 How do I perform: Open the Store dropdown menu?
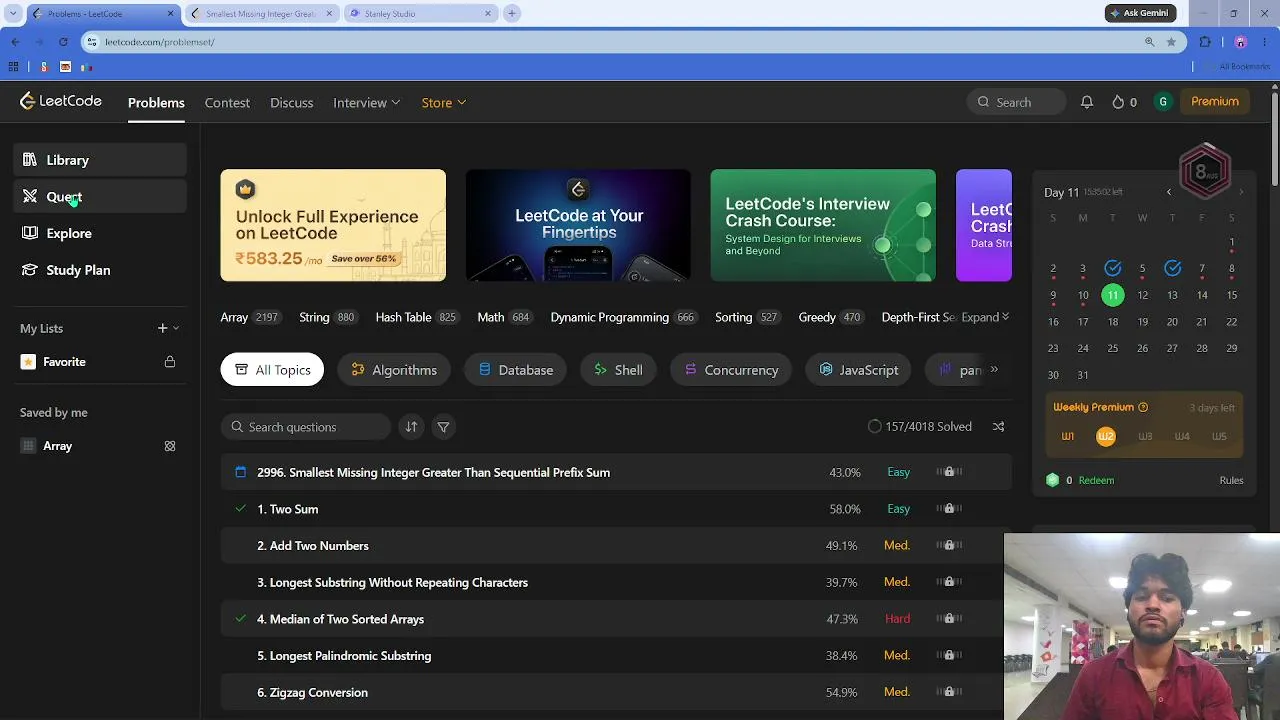click(444, 103)
